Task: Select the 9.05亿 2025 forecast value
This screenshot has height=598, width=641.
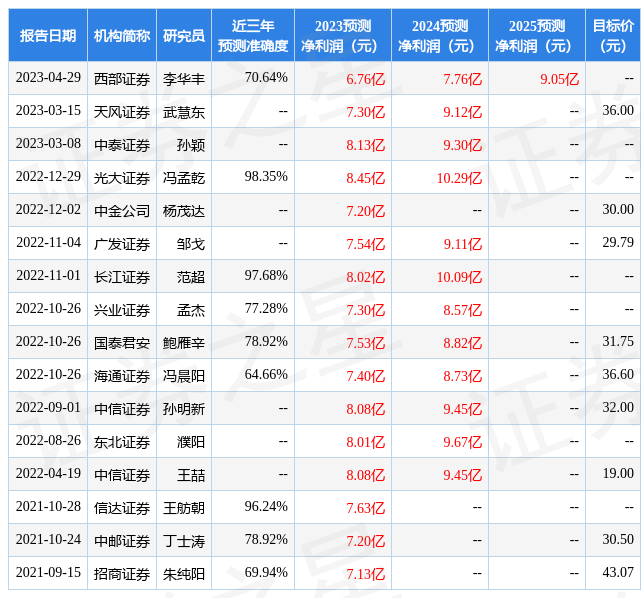Action: [559, 79]
